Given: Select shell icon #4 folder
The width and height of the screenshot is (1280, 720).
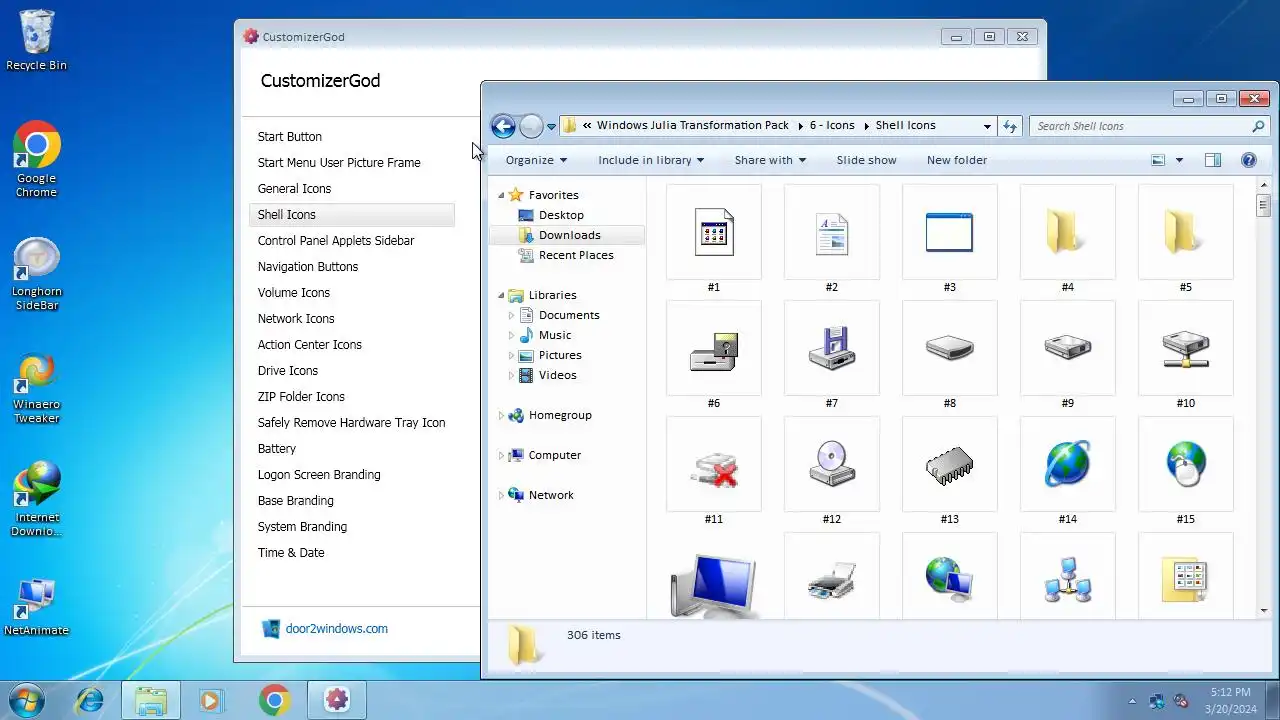Looking at the screenshot, I should point(1068,232).
